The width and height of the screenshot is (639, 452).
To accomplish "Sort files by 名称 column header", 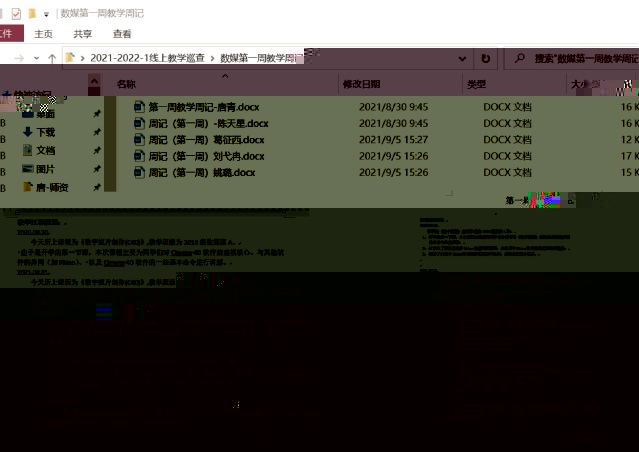I will (127, 85).
